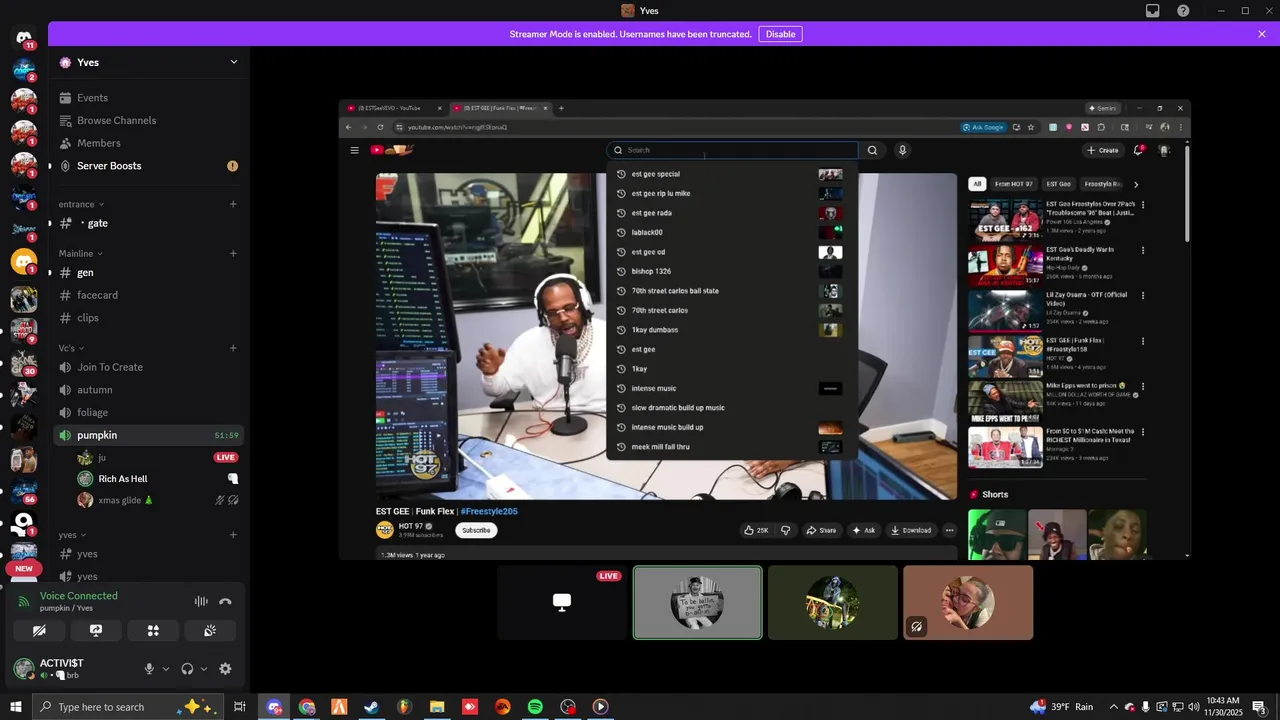Screen dimensions: 1280x720
Task: Open Spotify from the taskbar
Action: pos(535,707)
